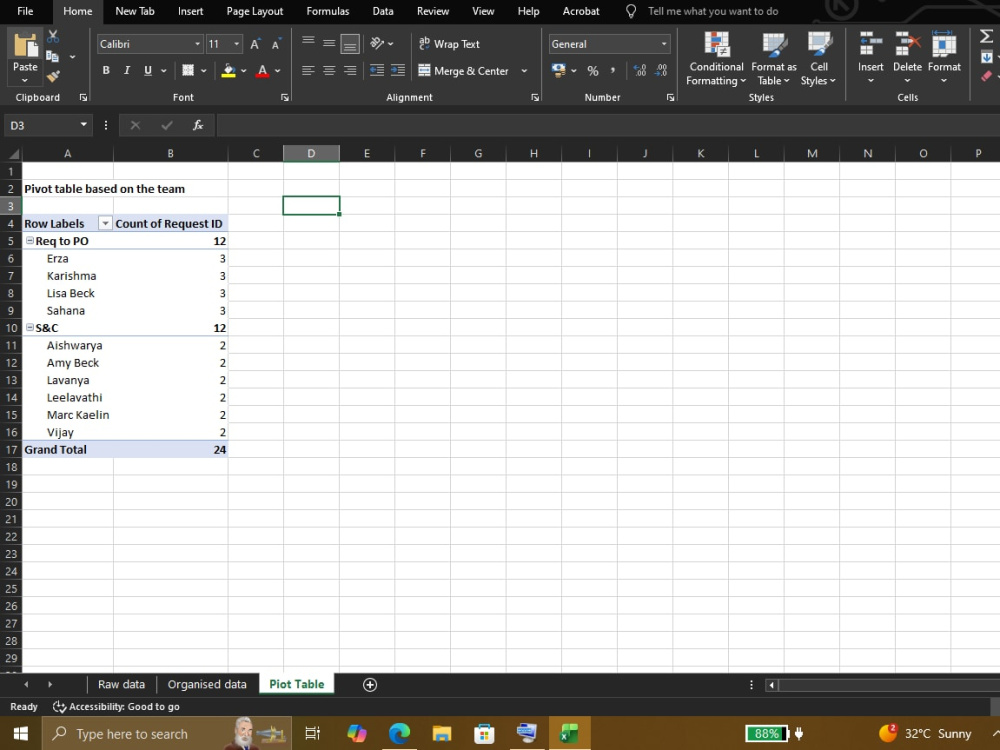Screen dimensions: 1000x750
Task: Apply Accounting Number Format icon
Action: [x=559, y=71]
